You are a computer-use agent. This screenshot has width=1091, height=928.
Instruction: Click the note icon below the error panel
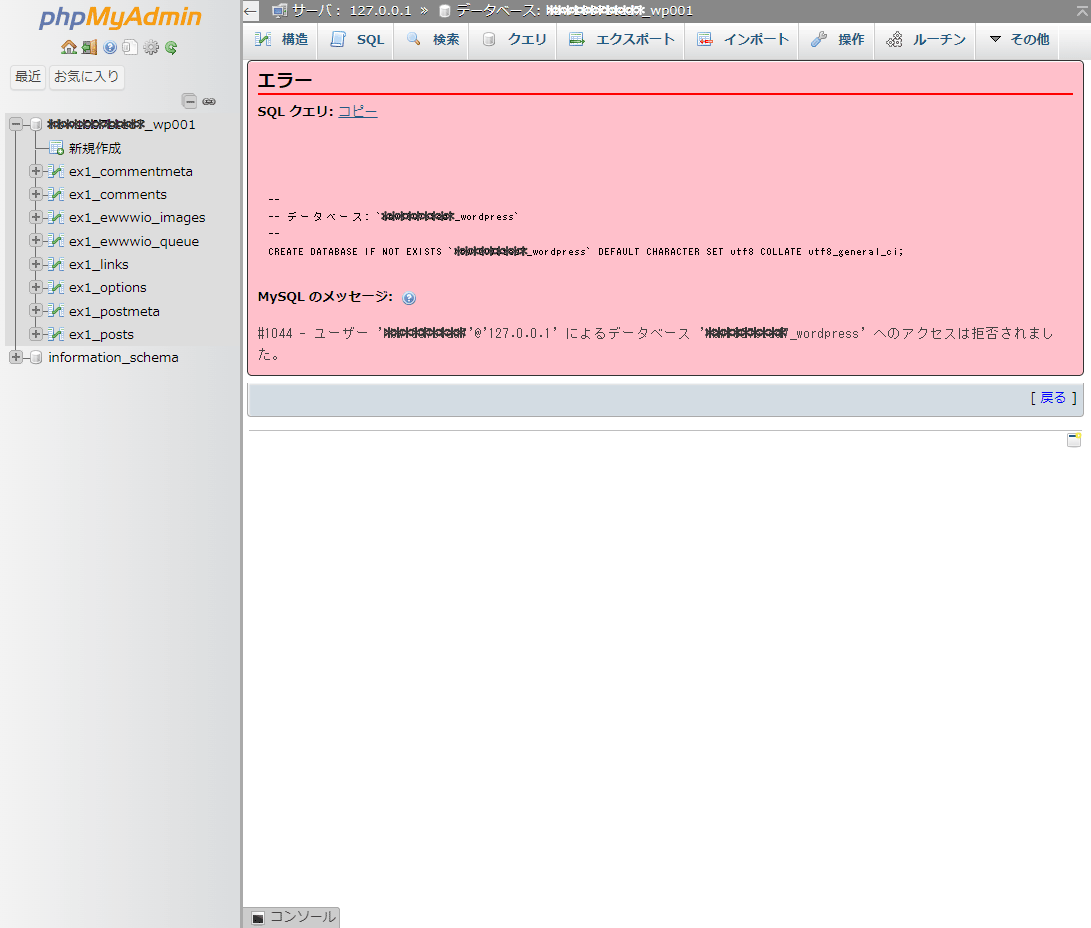tap(1073, 440)
